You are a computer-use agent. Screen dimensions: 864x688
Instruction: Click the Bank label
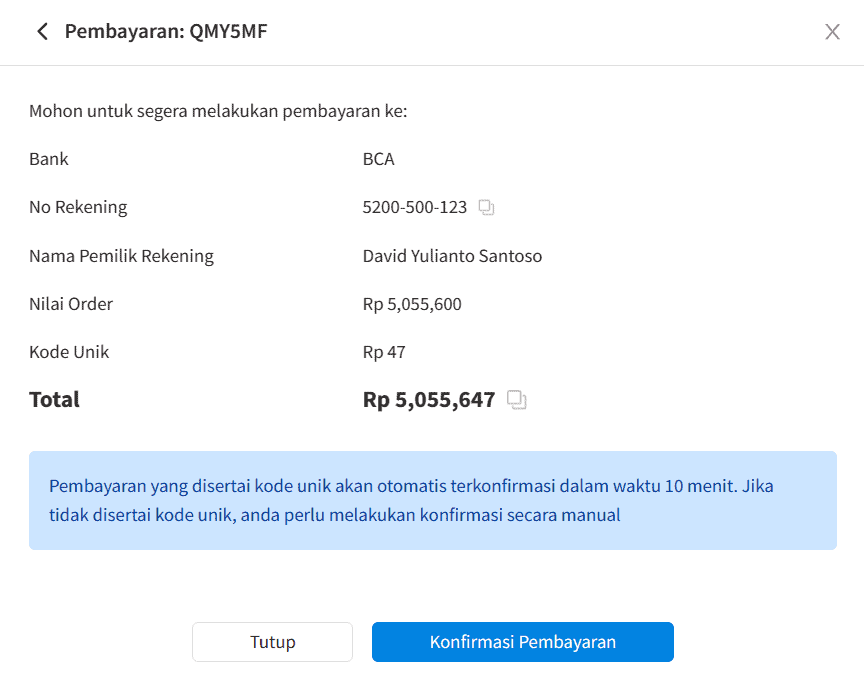coord(49,160)
